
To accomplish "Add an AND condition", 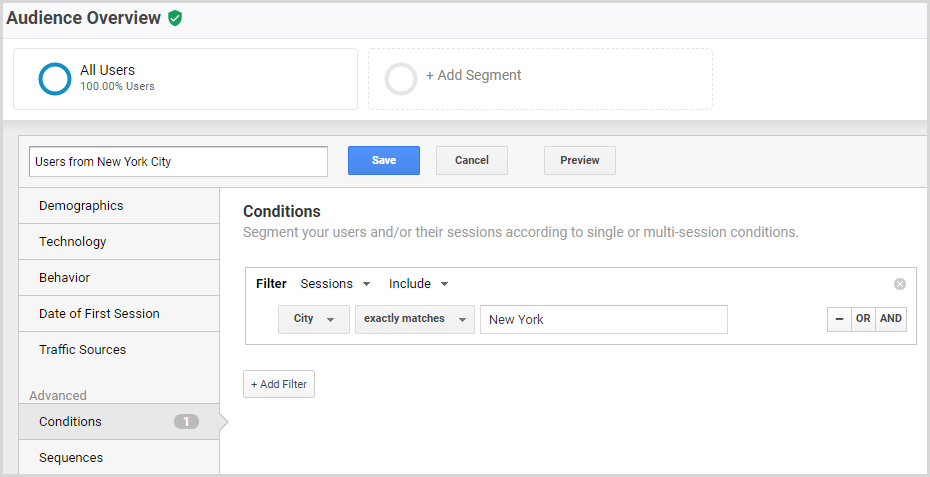I will point(891,319).
